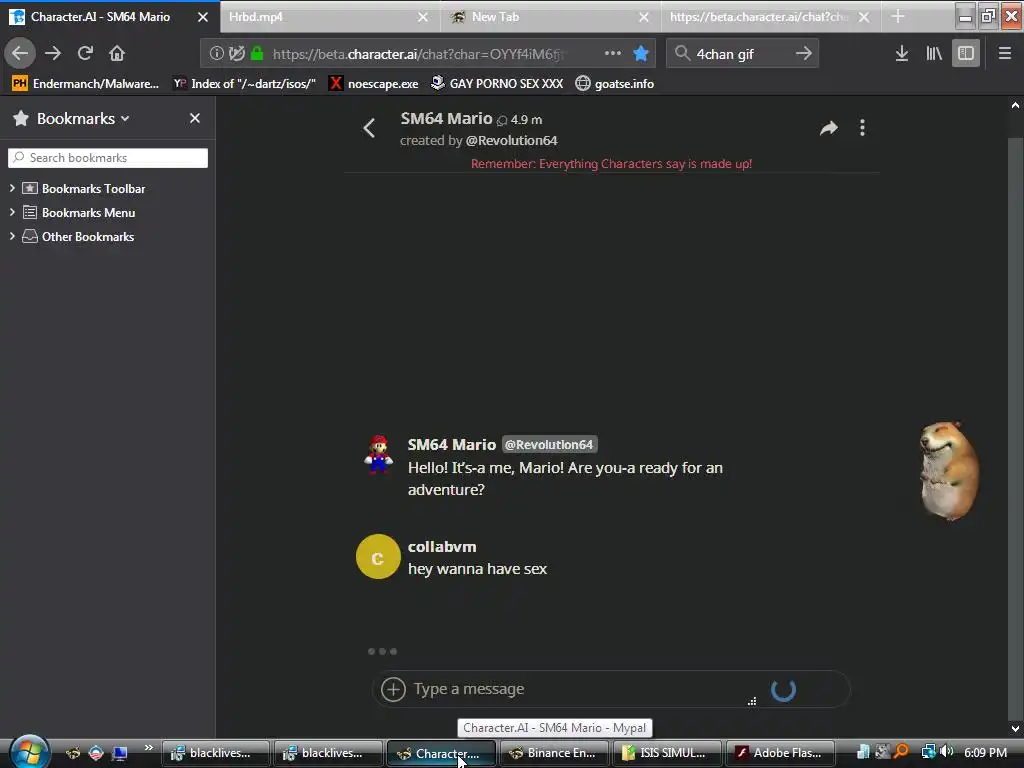Open tracking protection shield icon
Viewport: 1024px width, 768px height.
tap(236, 54)
